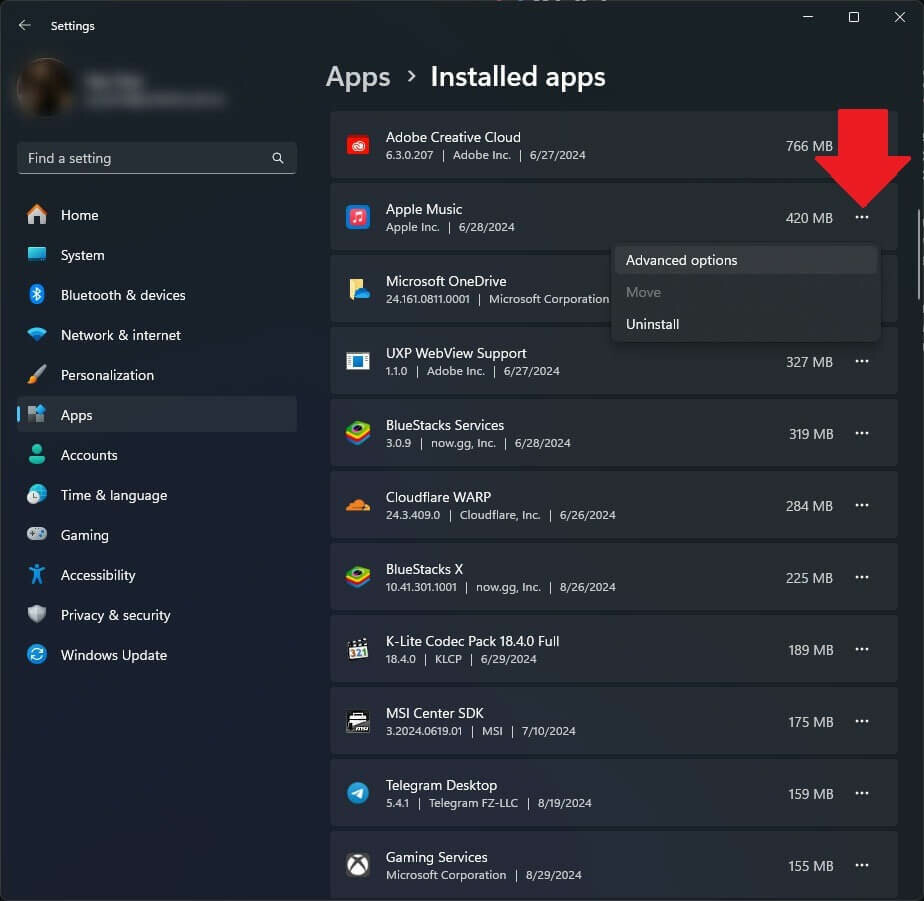Open more options for UXP WebView Support

(862, 361)
